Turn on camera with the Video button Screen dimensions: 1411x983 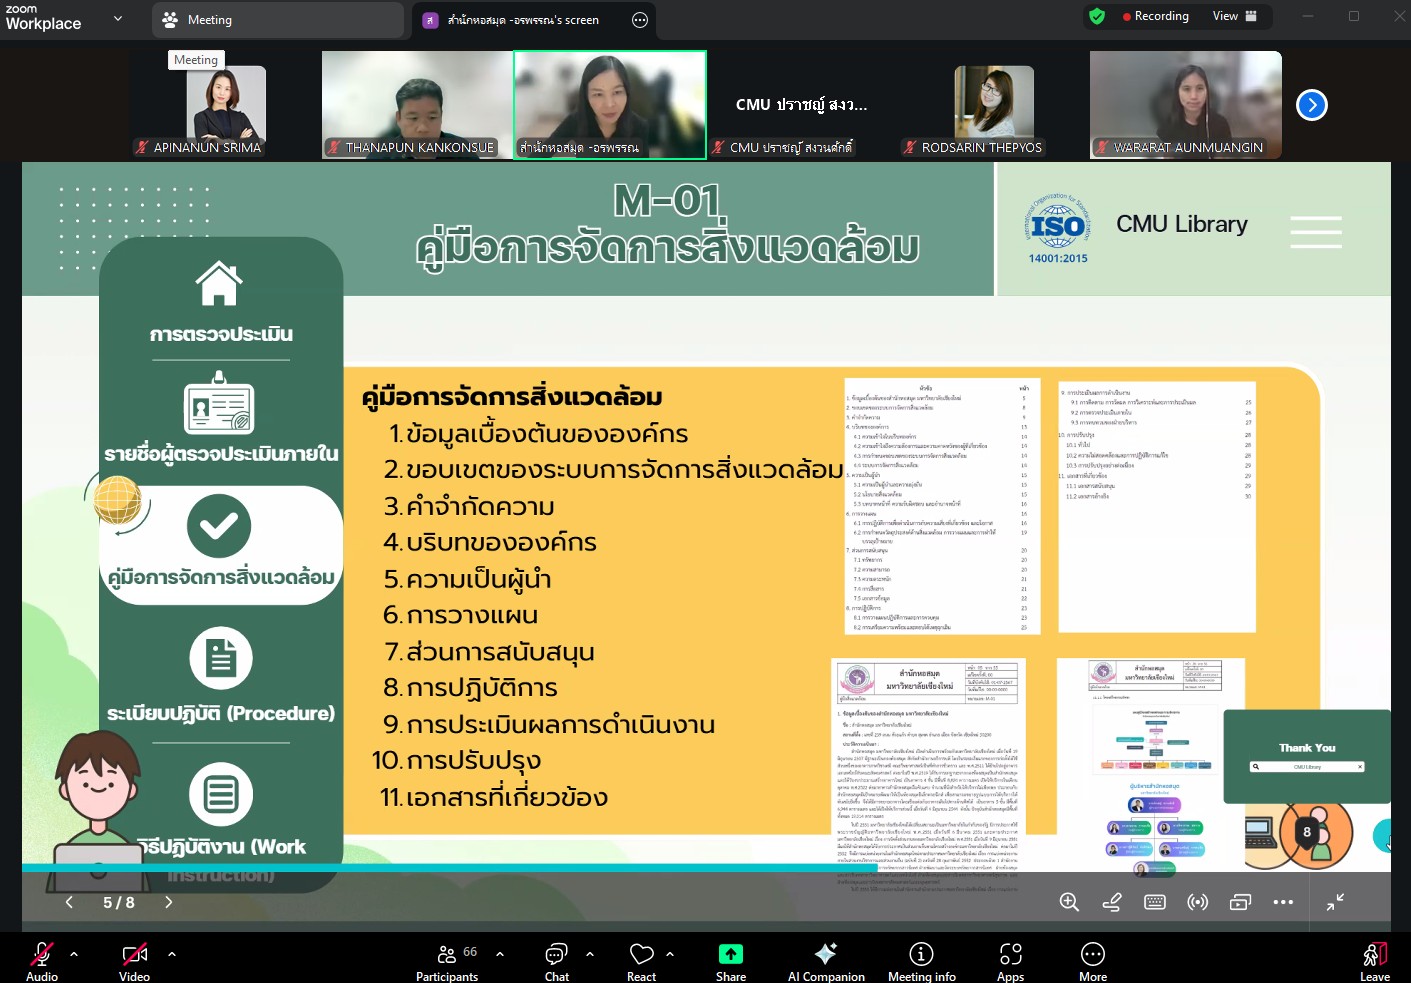[x=134, y=955]
